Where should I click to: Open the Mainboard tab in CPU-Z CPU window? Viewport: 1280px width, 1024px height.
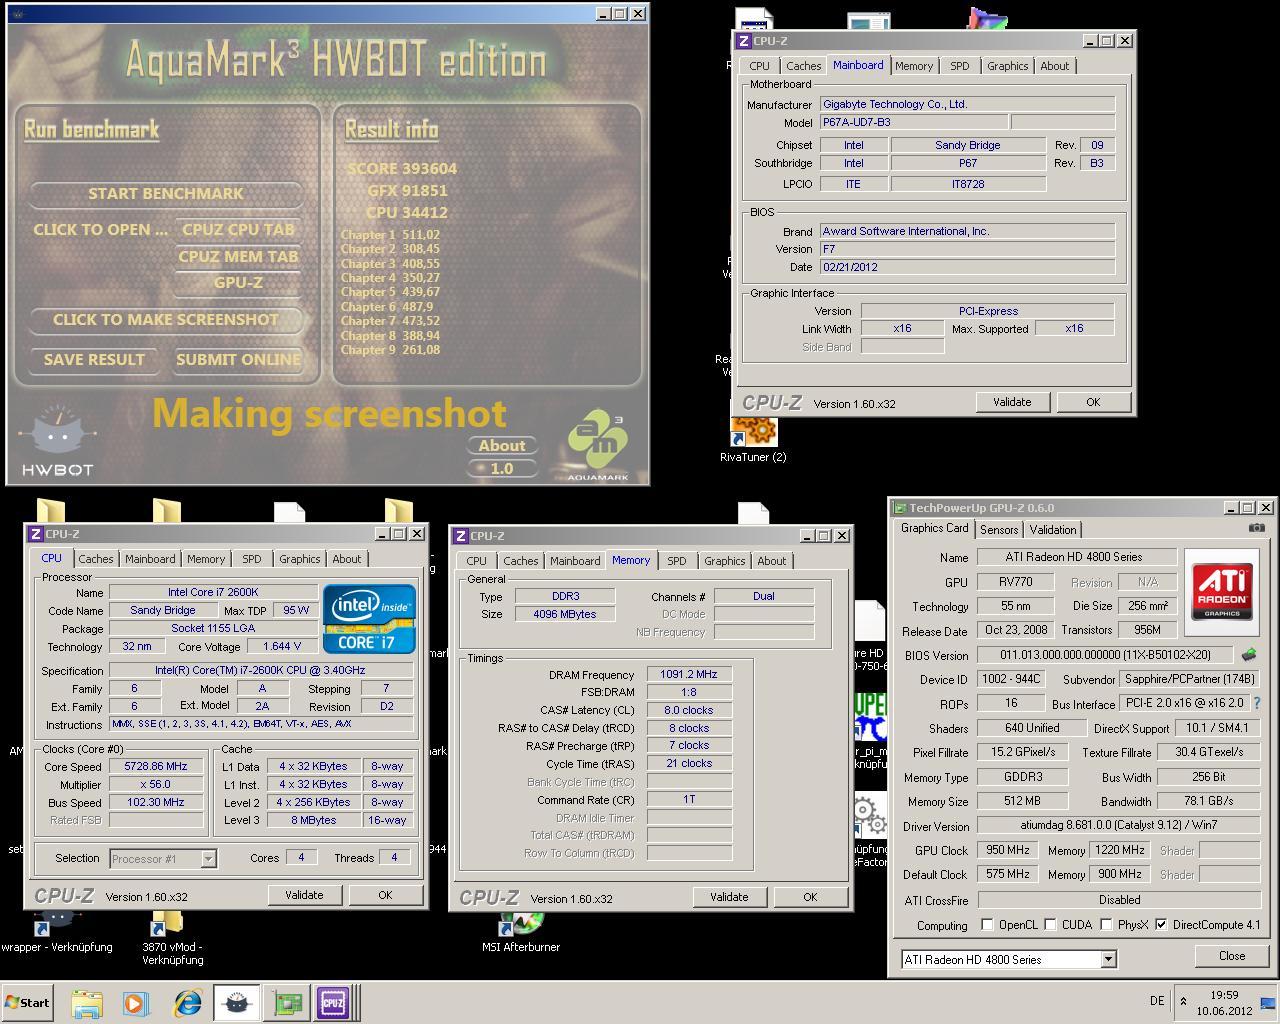(150, 559)
